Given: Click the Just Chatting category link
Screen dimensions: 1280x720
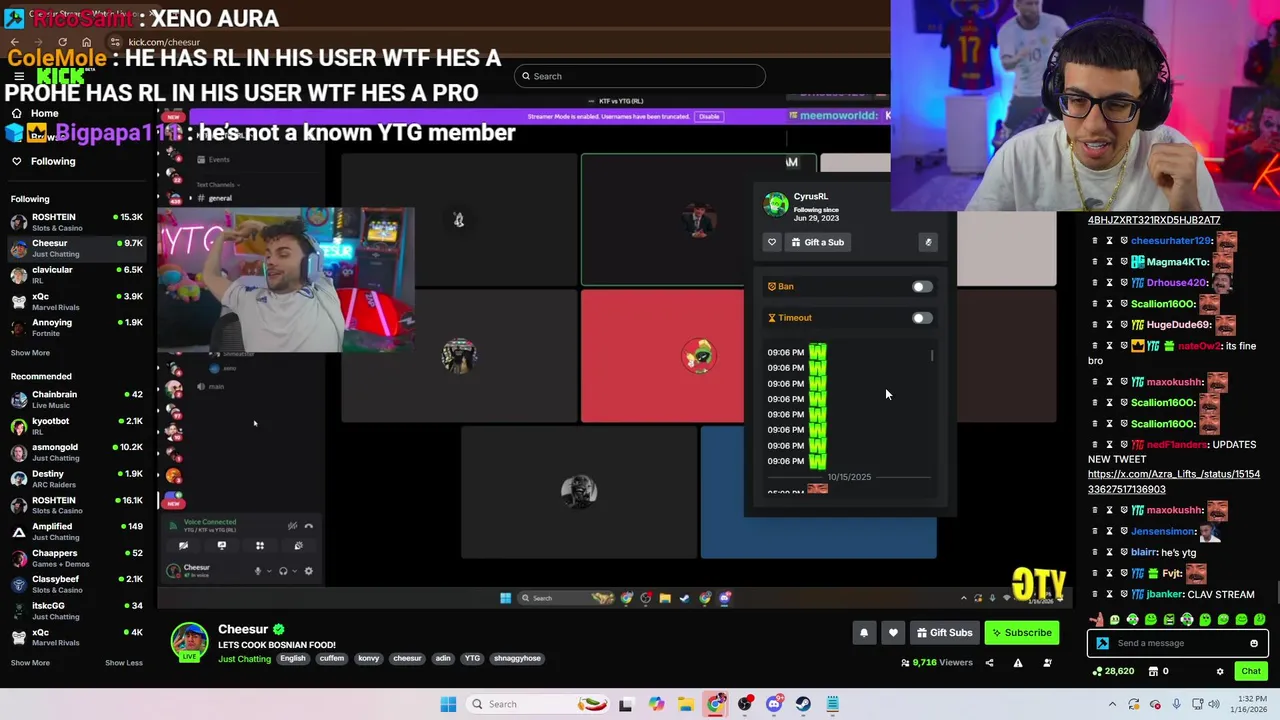Looking at the screenshot, I should point(244,659).
